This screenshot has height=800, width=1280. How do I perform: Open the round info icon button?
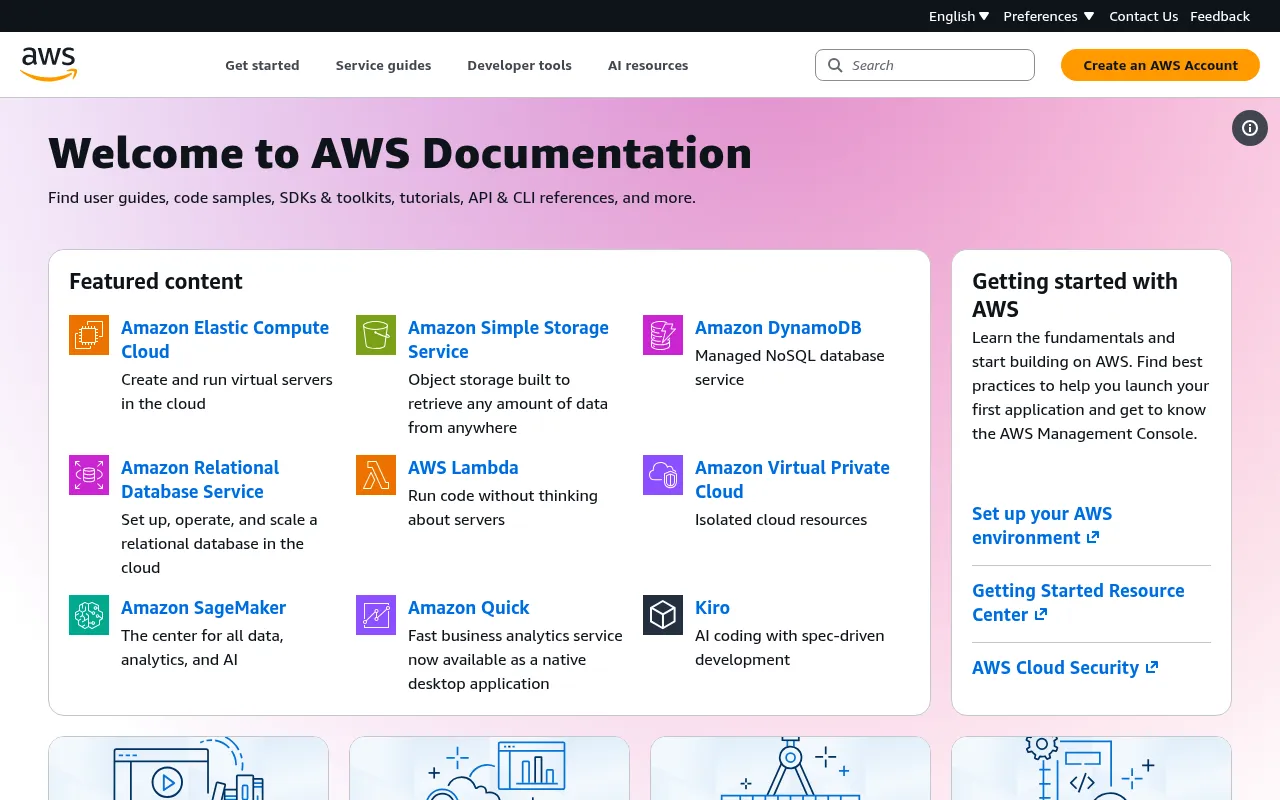pyautogui.click(x=1250, y=128)
